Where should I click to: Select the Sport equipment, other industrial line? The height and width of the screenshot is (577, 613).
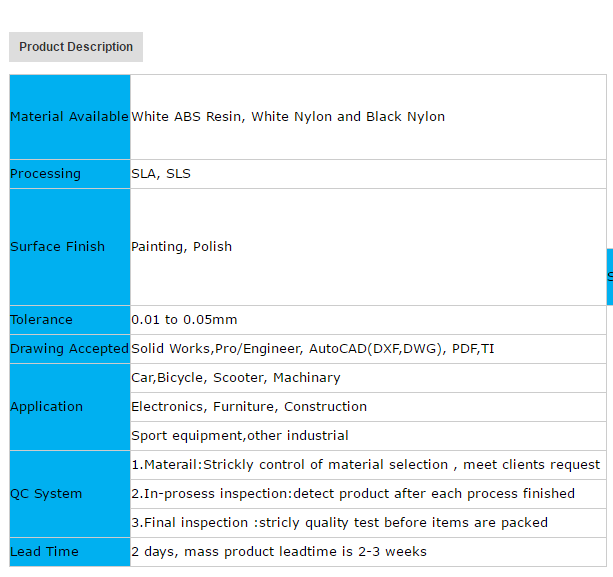tap(240, 436)
